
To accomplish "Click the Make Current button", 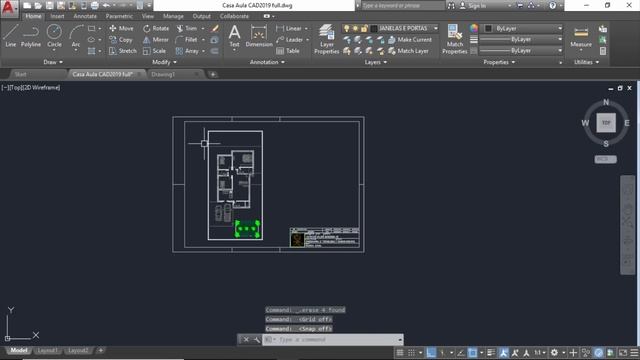I will tap(409, 40).
